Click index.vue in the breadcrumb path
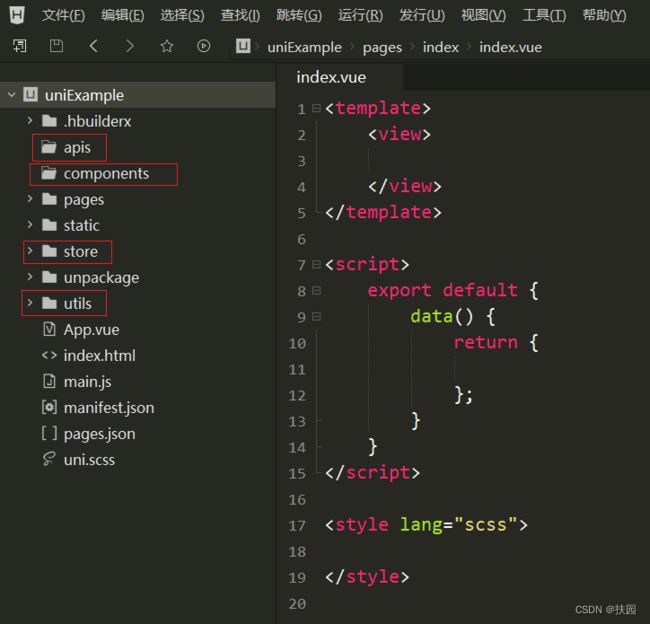 click(511, 47)
